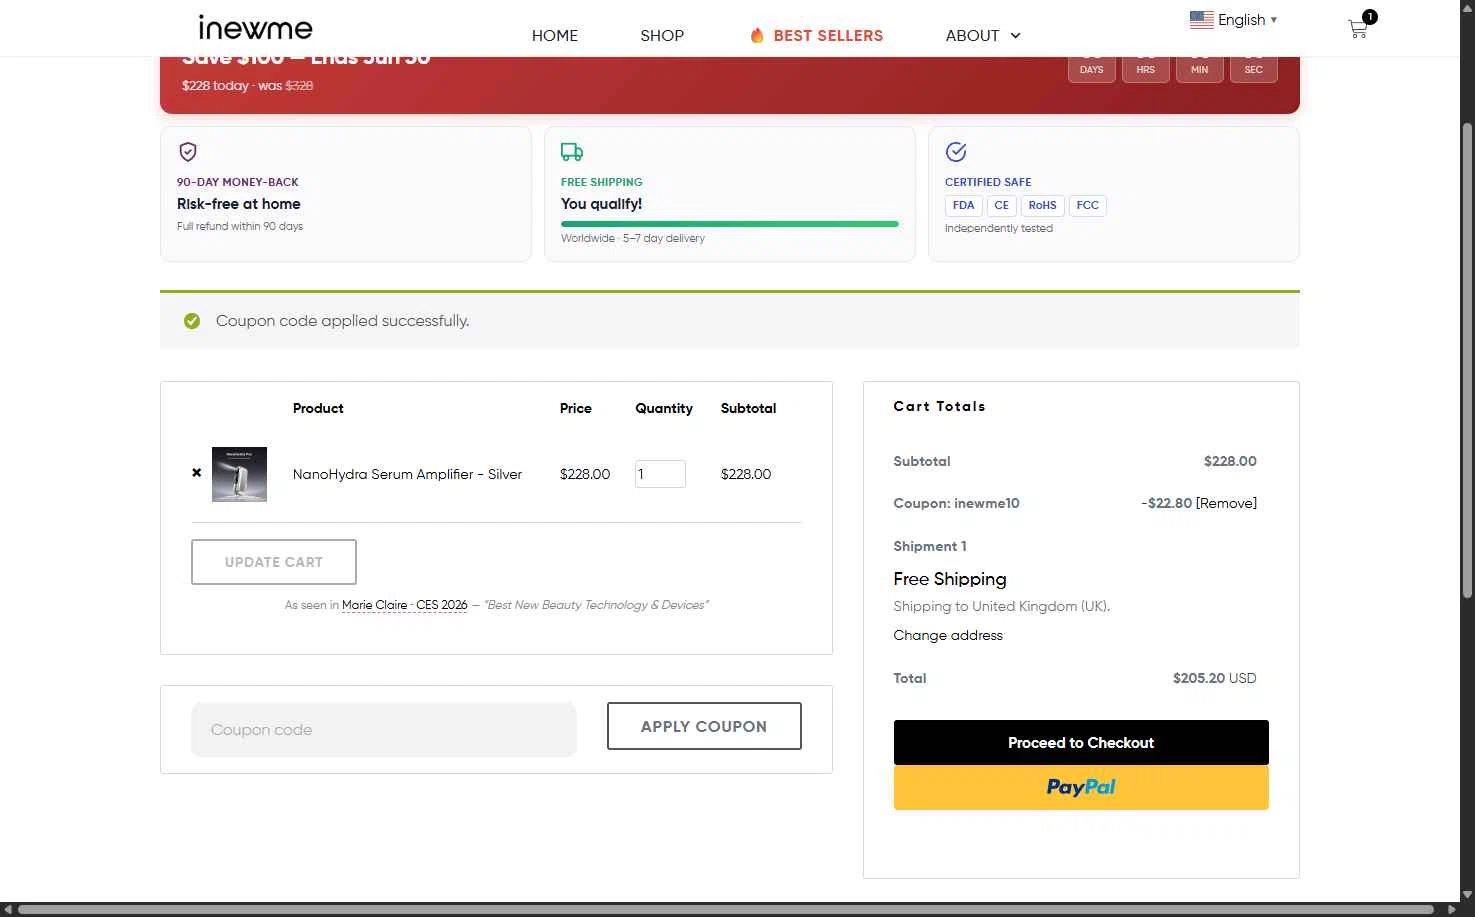Viewport: 1475px width, 917px height.
Task: Click the "Independently tested" text
Action: pyautogui.click(x=999, y=228)
